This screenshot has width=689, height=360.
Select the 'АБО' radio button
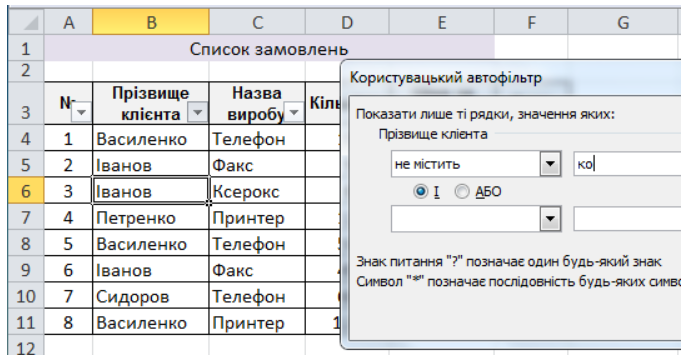click(x=462, y=192)
